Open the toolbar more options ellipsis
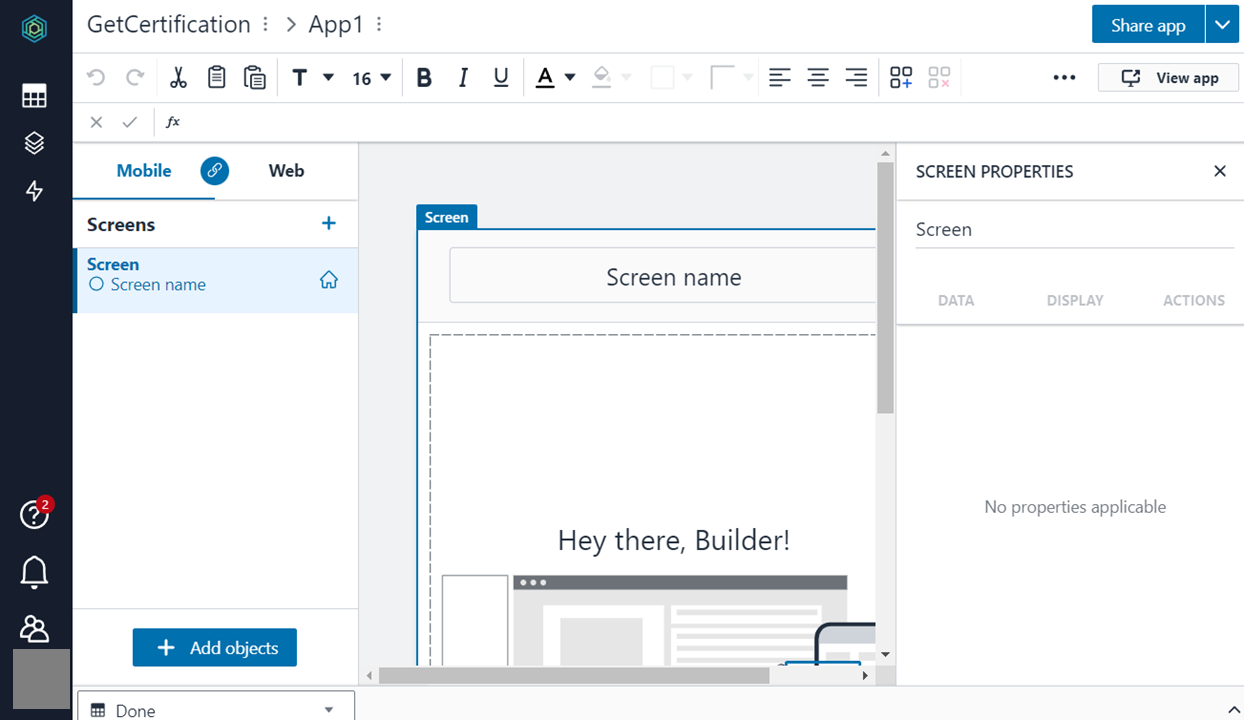This screenshot has width=1244, height=720. click(1064, 78)
